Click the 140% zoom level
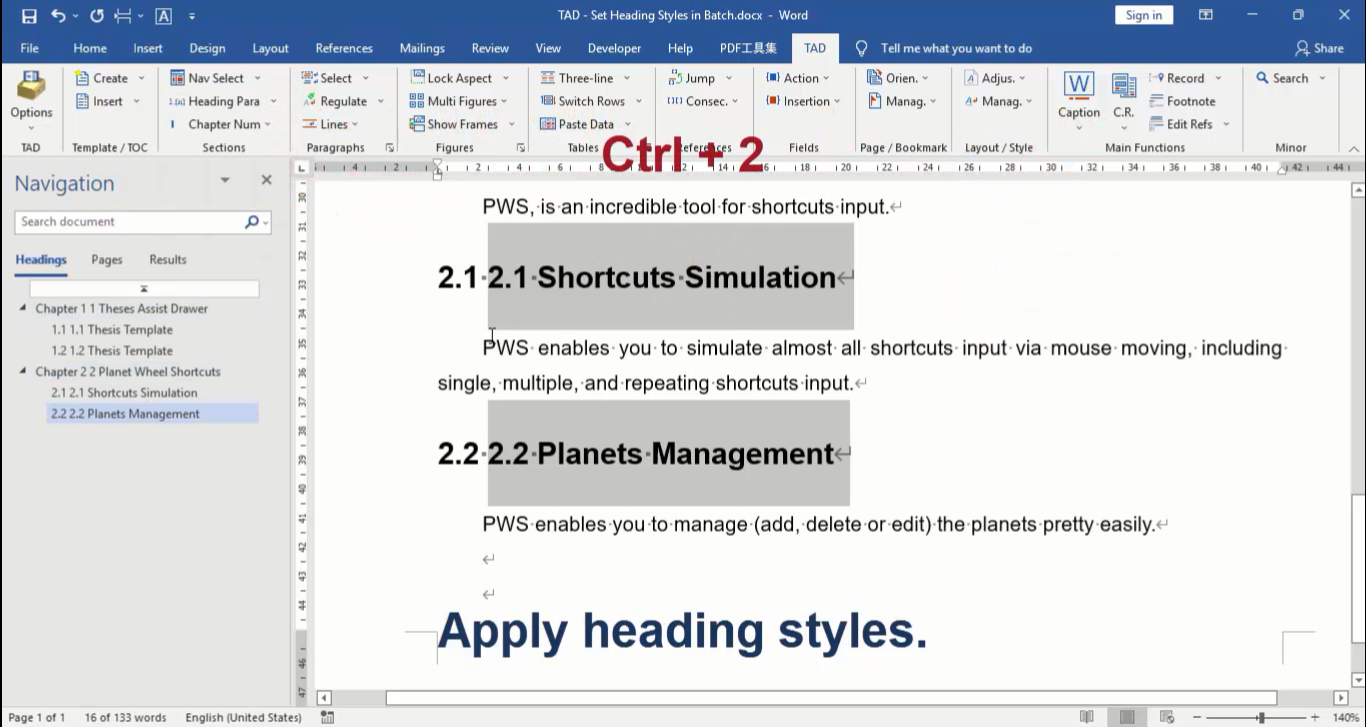Screen dimensions: 1366x727 [x=1346, y=717]
